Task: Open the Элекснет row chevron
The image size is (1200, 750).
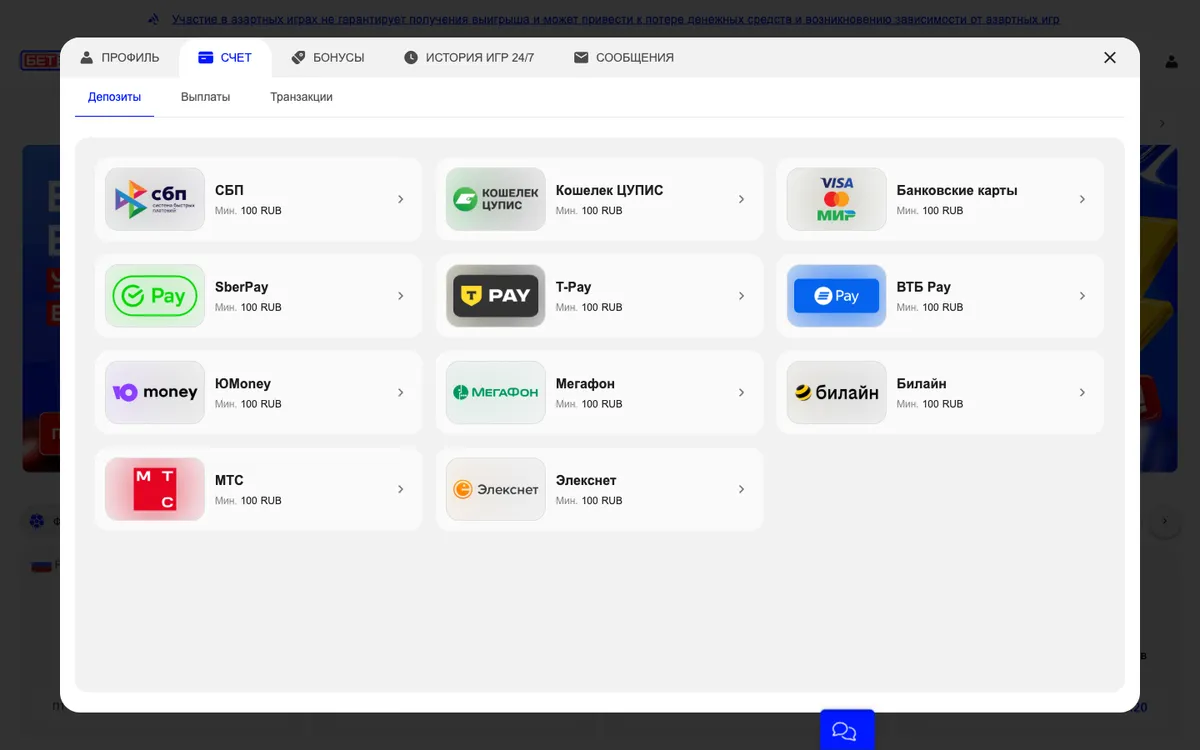Action: tap(742, 489)
